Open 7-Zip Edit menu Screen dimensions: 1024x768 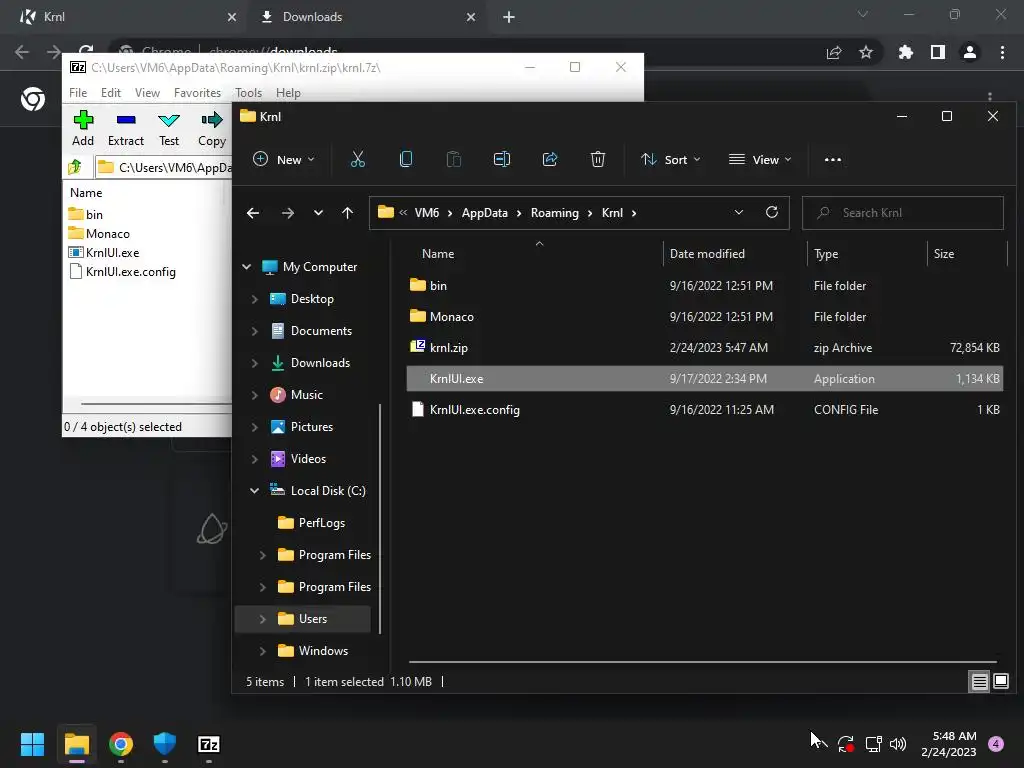[110, 93]
